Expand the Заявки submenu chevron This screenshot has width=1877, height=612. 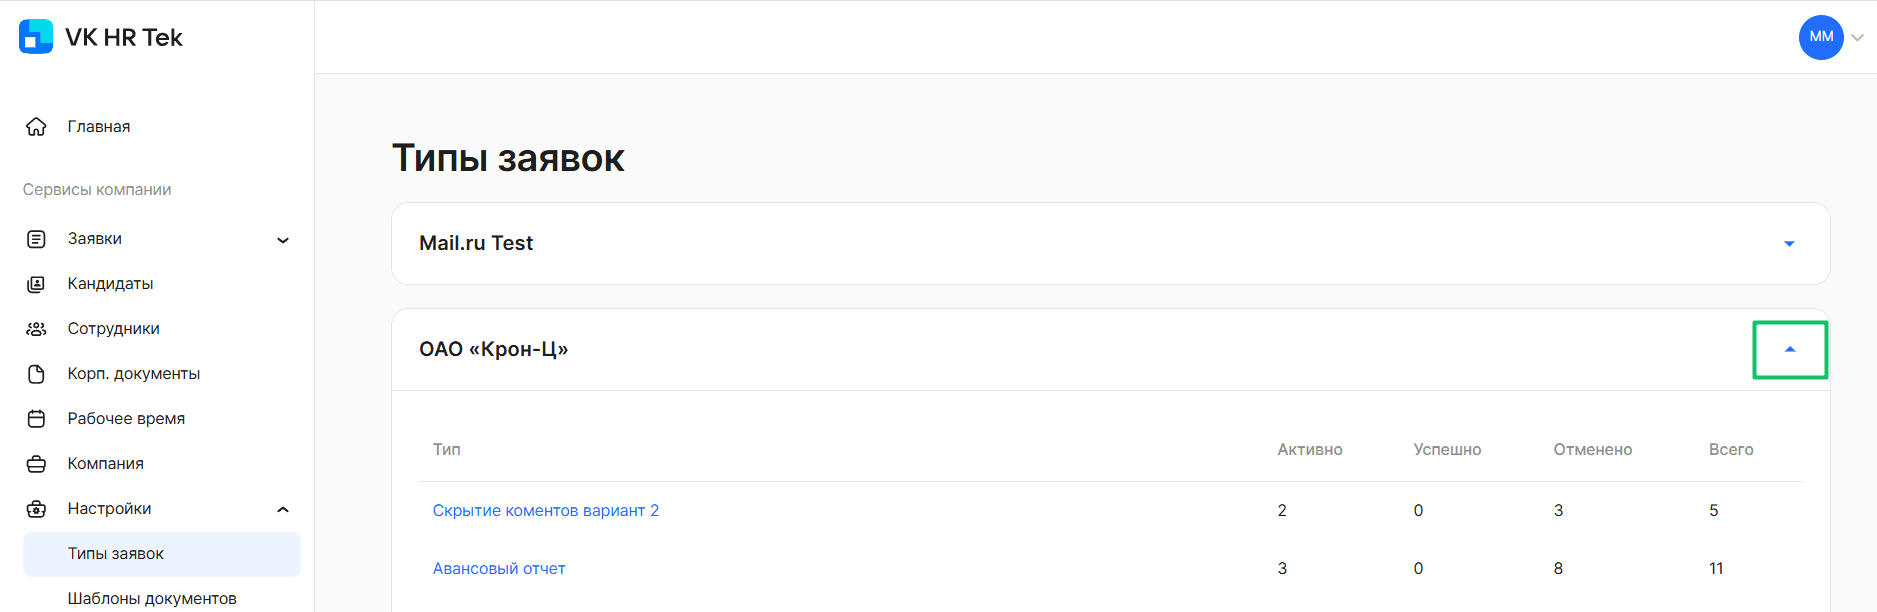[x=283, y=240]
